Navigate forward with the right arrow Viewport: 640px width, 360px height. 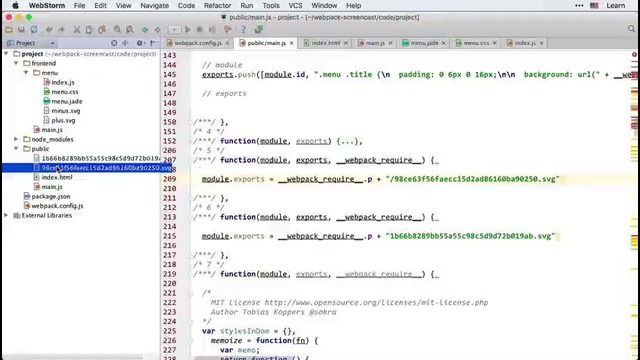coord(158,30)
